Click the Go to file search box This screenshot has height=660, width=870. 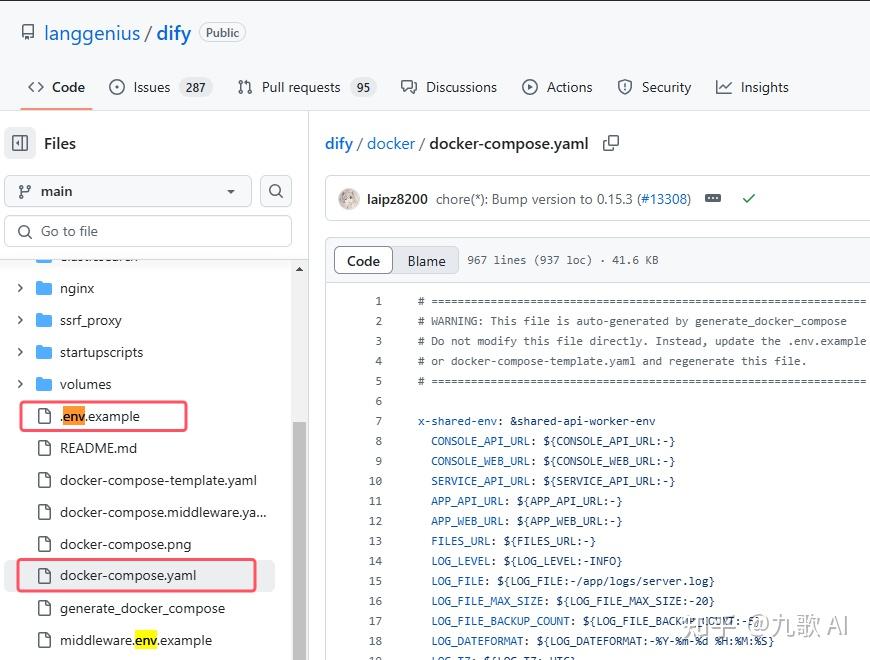coord(148,231)
